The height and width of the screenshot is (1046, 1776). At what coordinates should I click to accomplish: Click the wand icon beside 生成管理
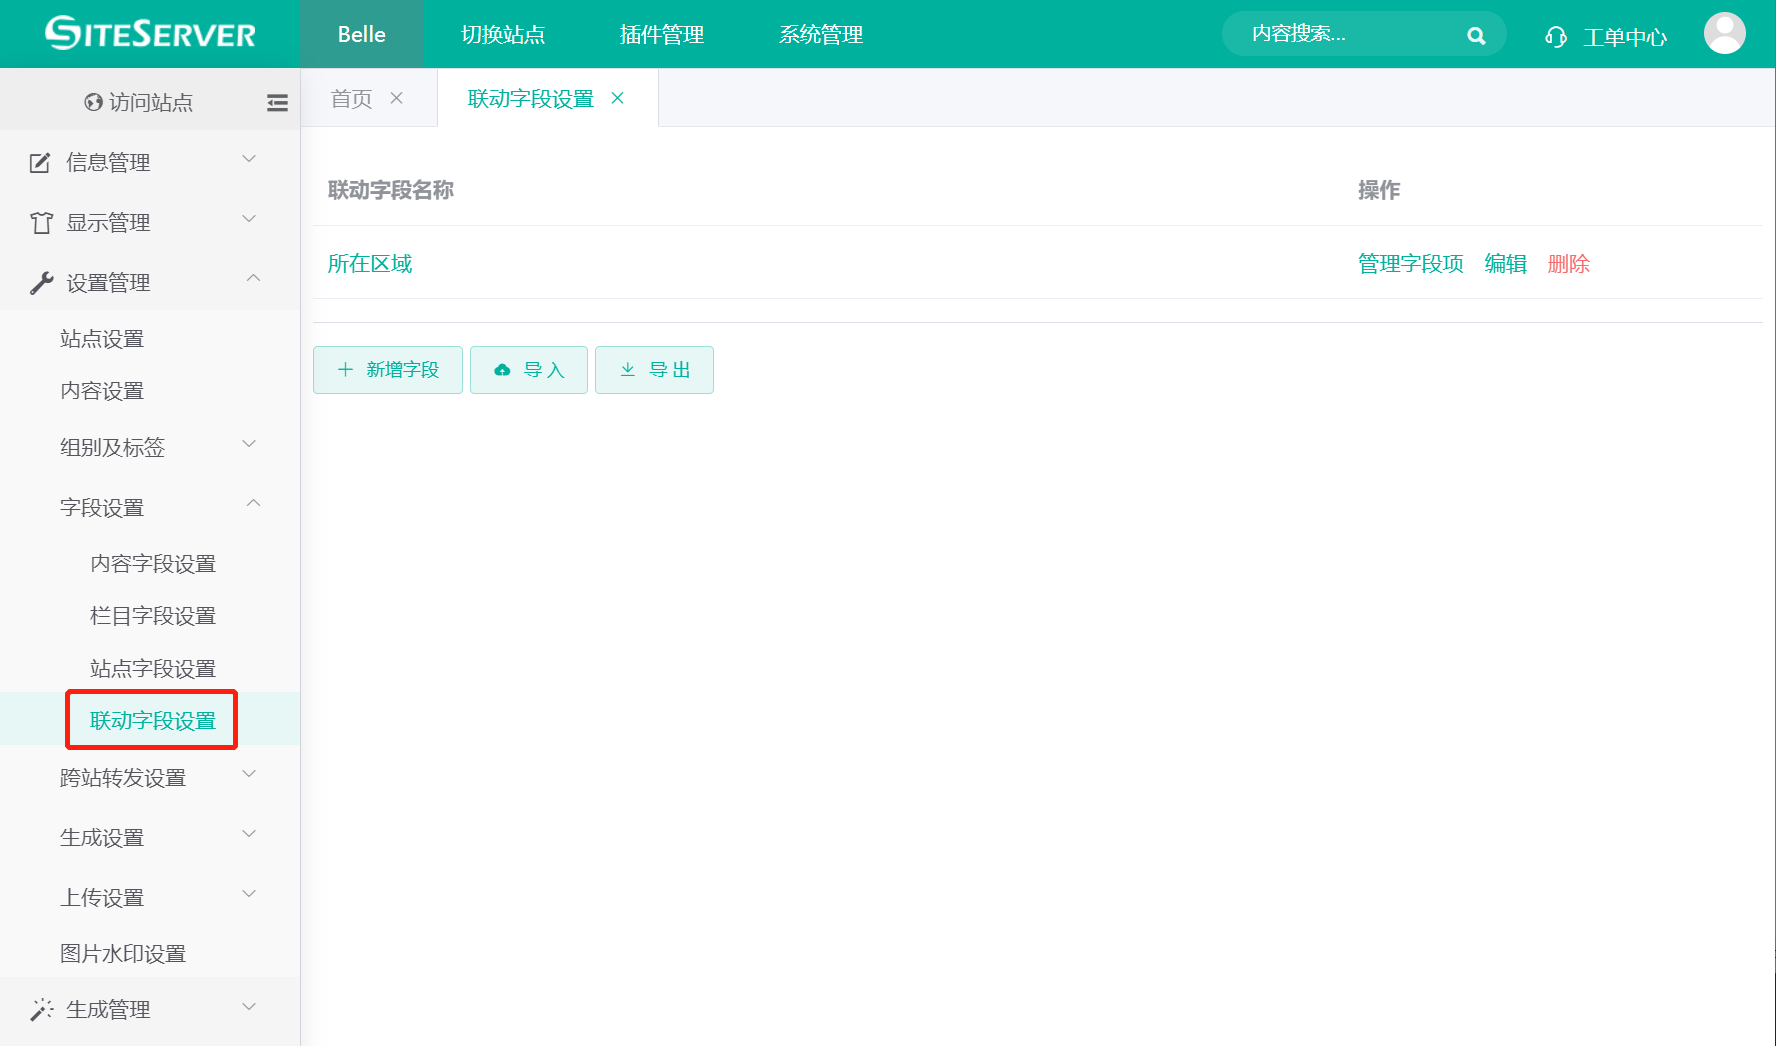click(x=41, y=1009)
